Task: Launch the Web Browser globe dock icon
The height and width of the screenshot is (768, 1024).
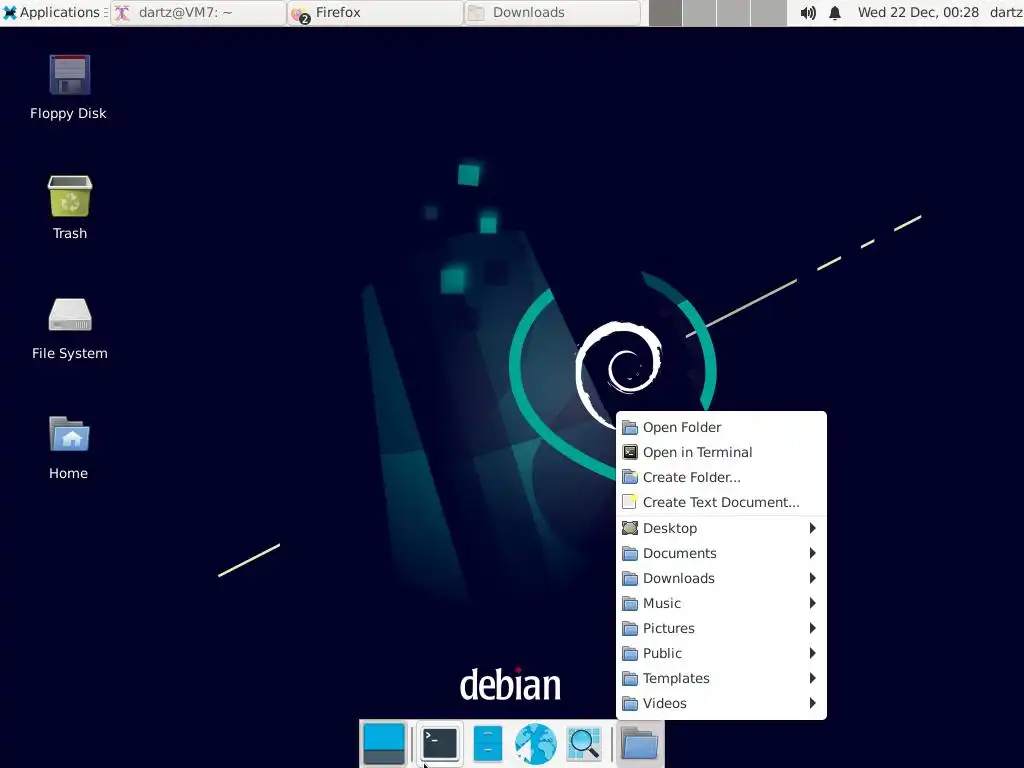Action: tap(536, 744)
